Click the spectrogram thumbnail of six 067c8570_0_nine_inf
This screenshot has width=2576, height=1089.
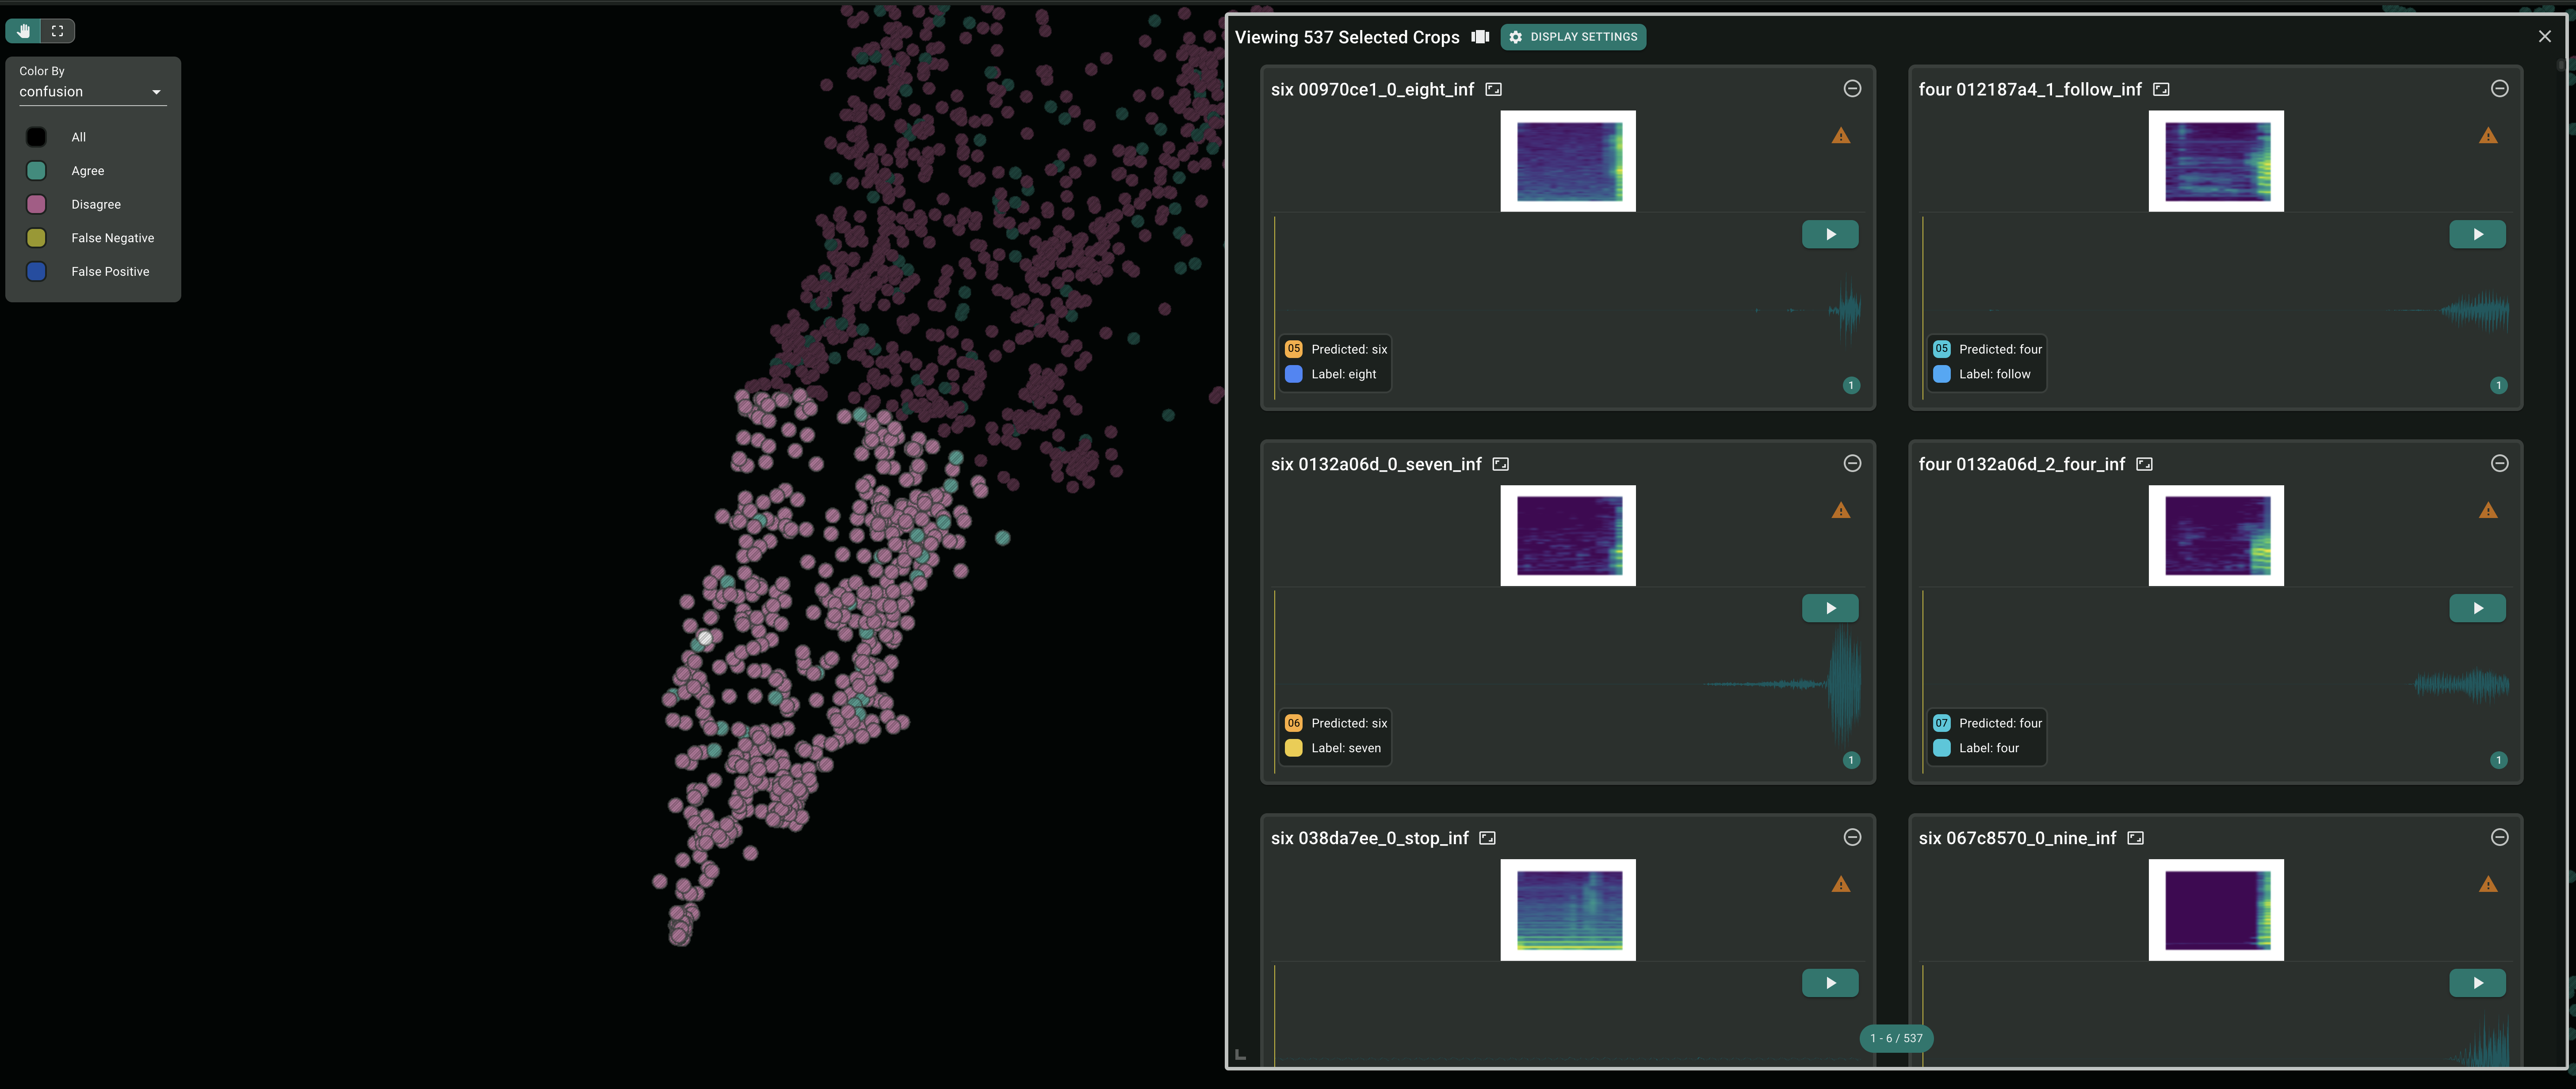coord(2215,909)
